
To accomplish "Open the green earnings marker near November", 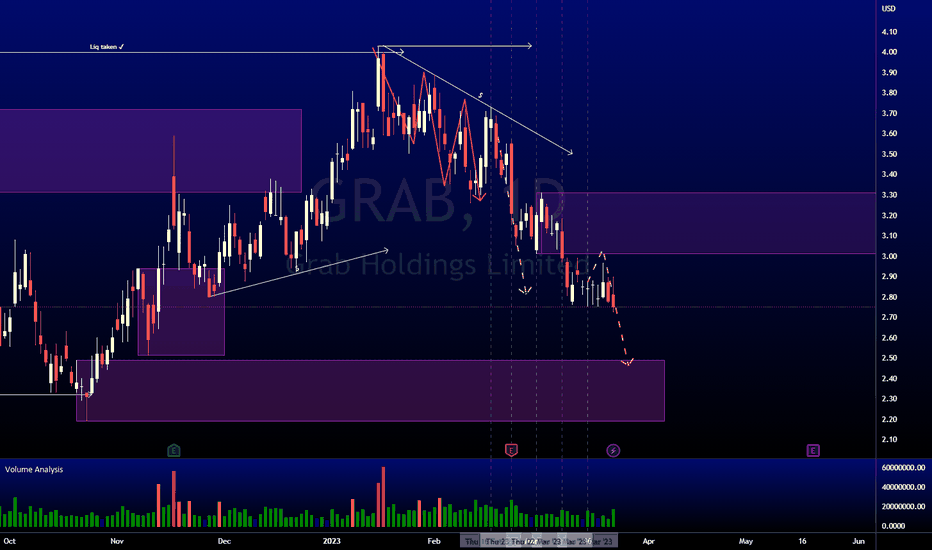I will 174,450.
